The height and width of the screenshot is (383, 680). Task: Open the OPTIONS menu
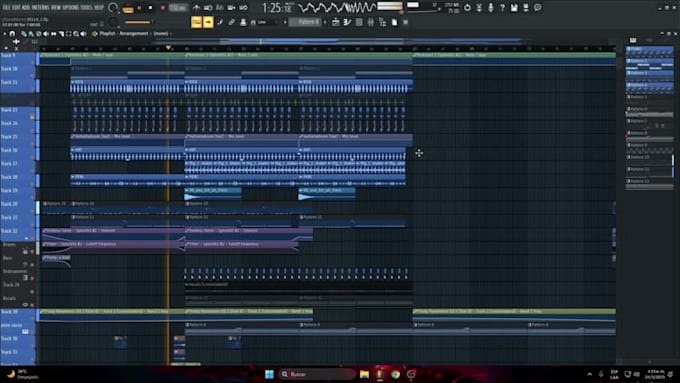pyautogui.click(x=71, y=7)
